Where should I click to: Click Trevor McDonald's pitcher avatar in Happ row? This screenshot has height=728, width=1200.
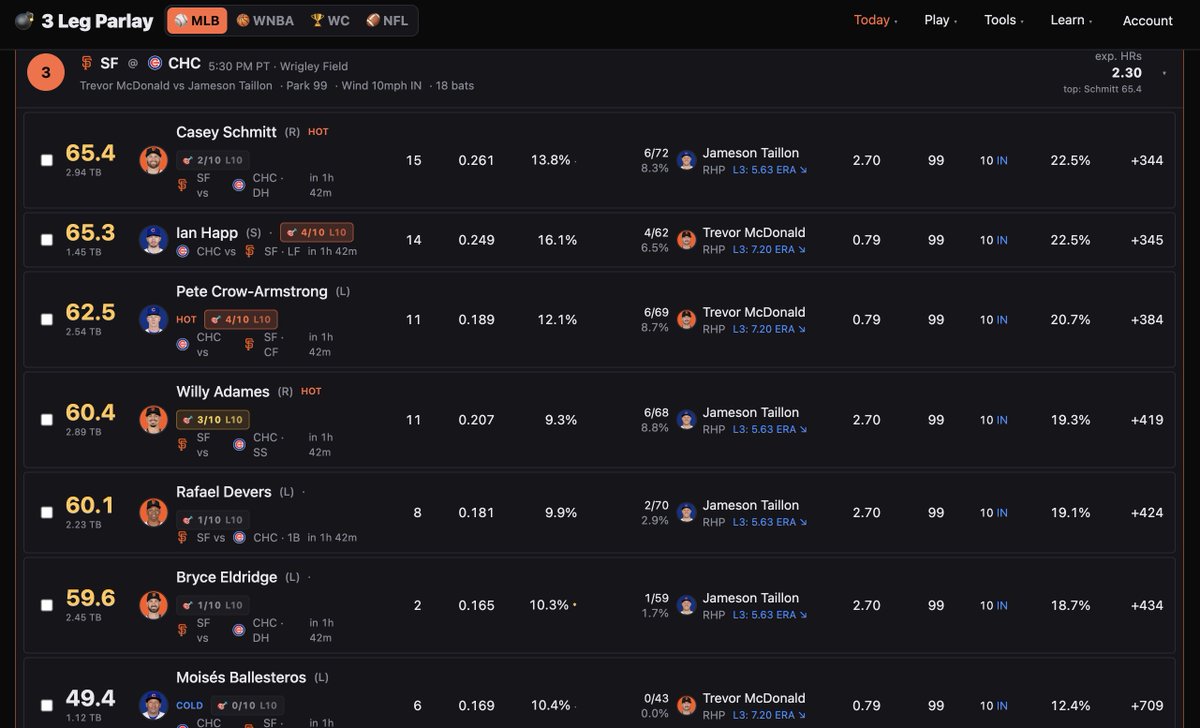(x=686, y=240)
